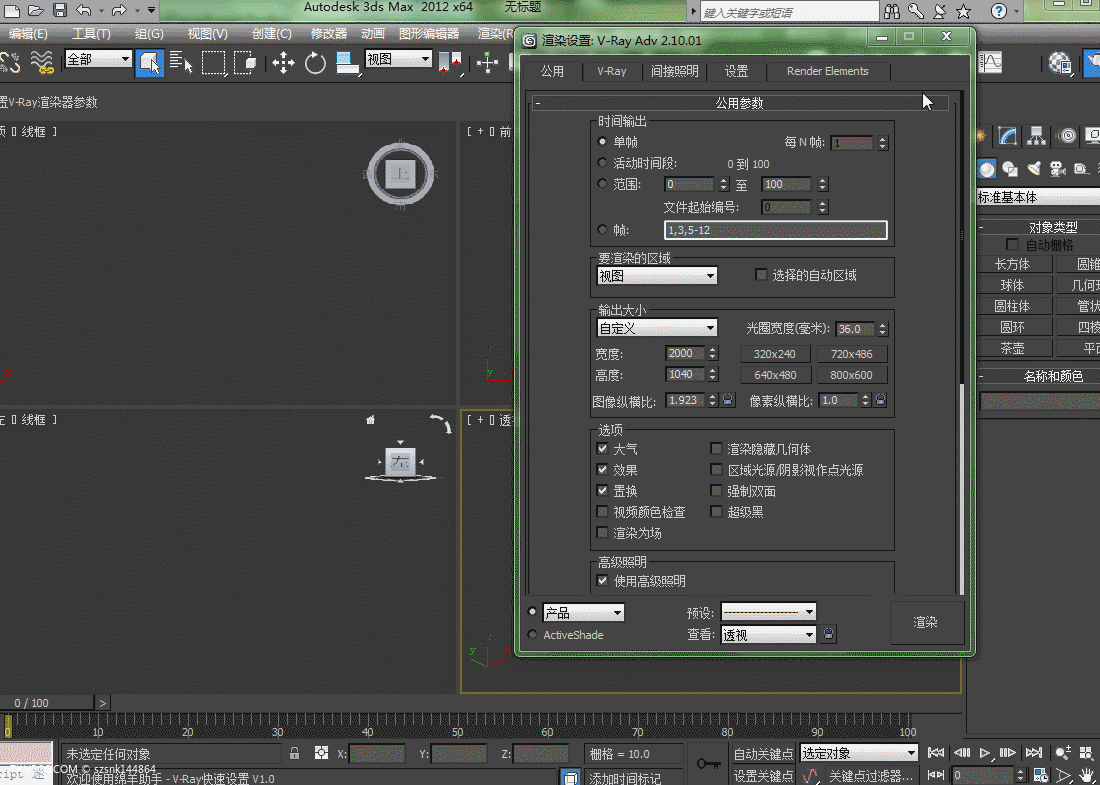Switch to the 间接照明 tab
The height and width of the screenshot is (785, 1100).
tap(675, 71)
